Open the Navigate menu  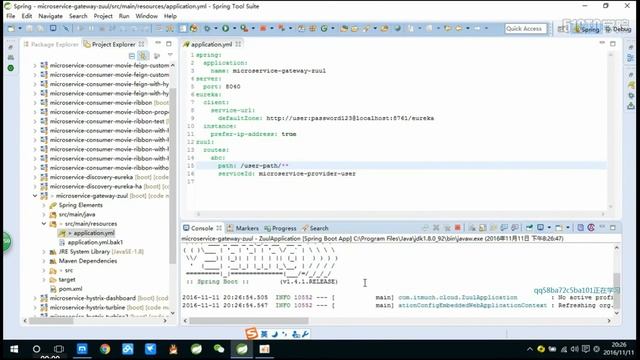[50, 16]
